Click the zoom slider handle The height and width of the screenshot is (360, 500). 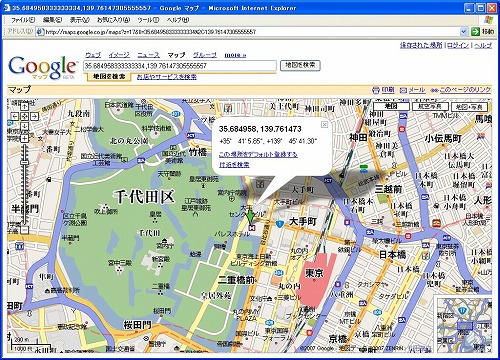tap(24, 163)
